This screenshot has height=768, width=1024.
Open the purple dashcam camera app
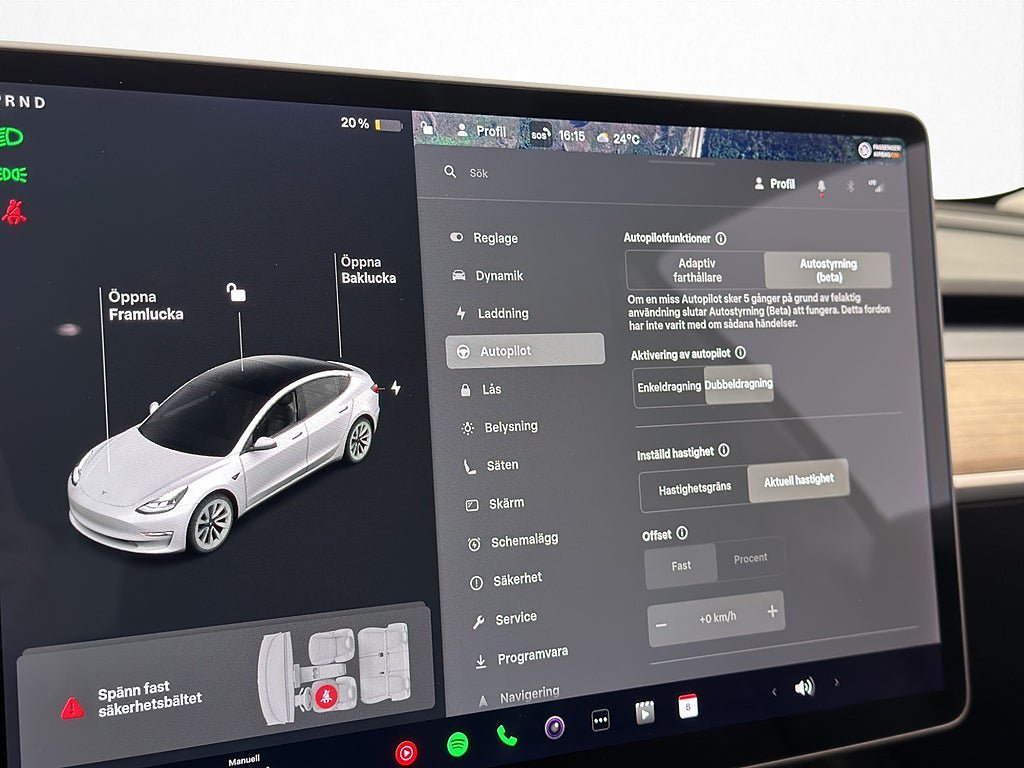point(554,727)
